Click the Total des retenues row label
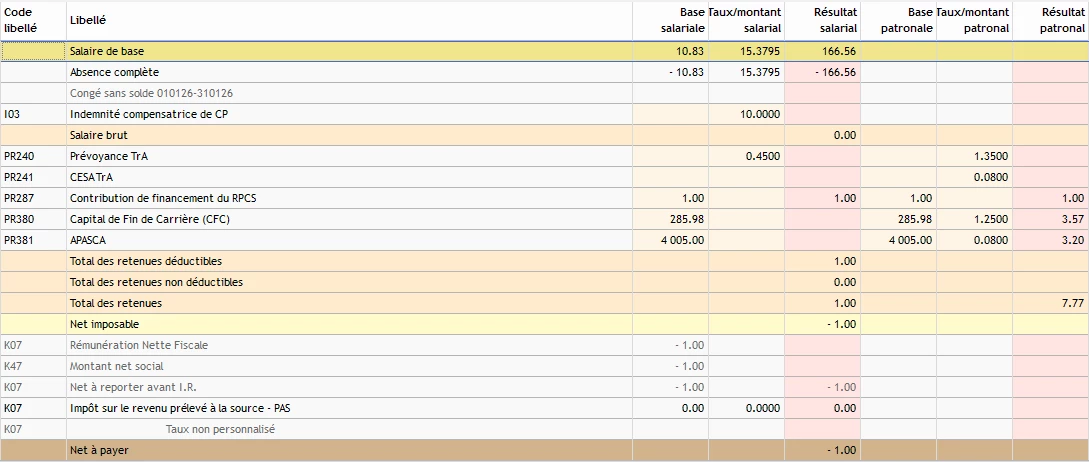 coord(116,303)
